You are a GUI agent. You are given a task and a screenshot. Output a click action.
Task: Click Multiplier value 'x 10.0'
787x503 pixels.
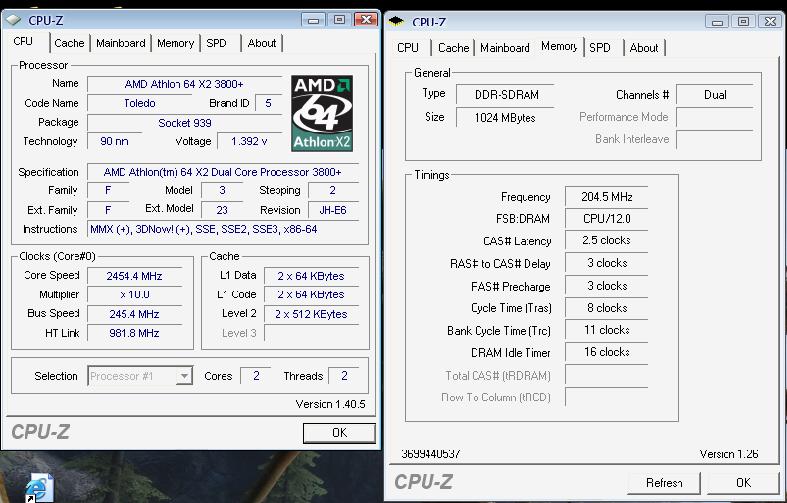[134, 294]
